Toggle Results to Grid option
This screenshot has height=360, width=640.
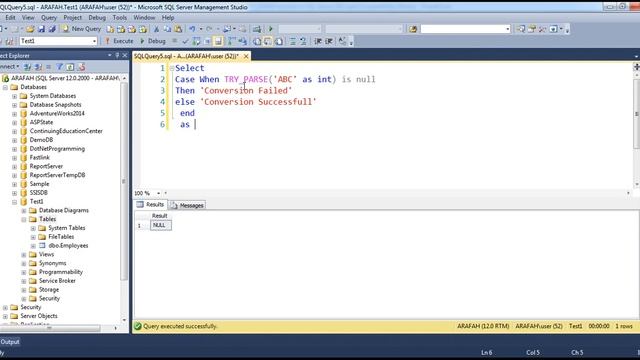(x=268, y=41)
